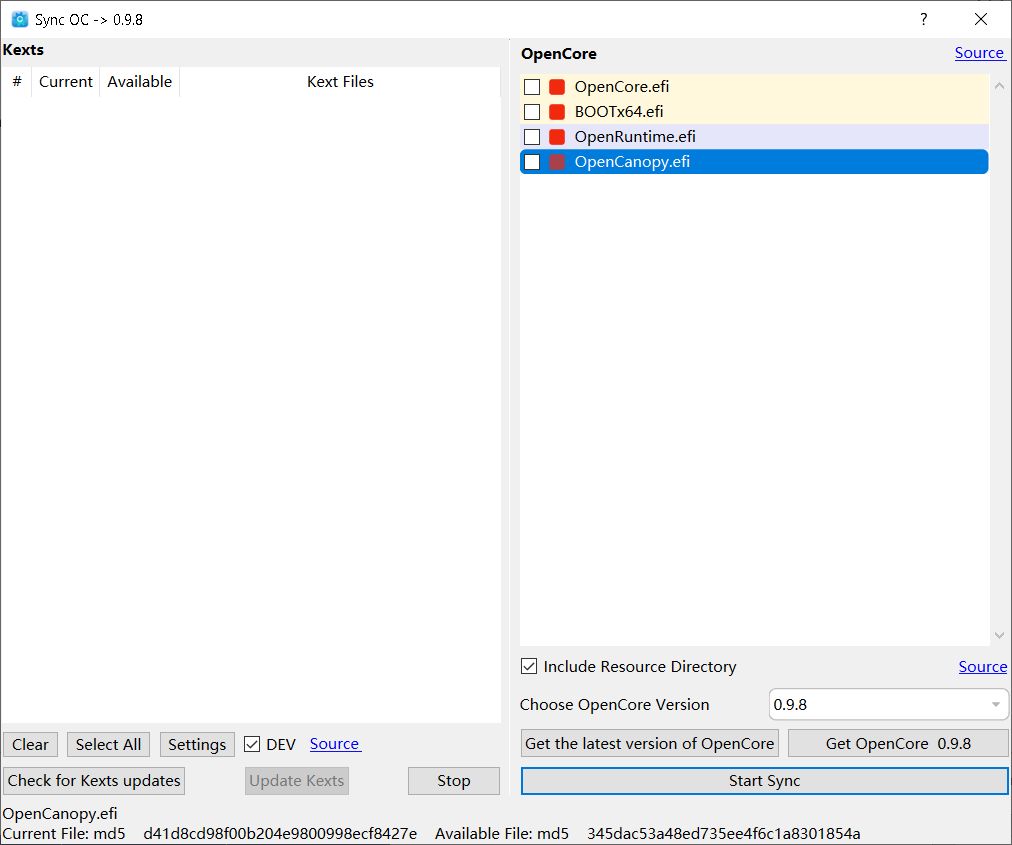Open the Source link in the OpenCore header
Viewport: 1012px width, 845px height.
(980, 53)
